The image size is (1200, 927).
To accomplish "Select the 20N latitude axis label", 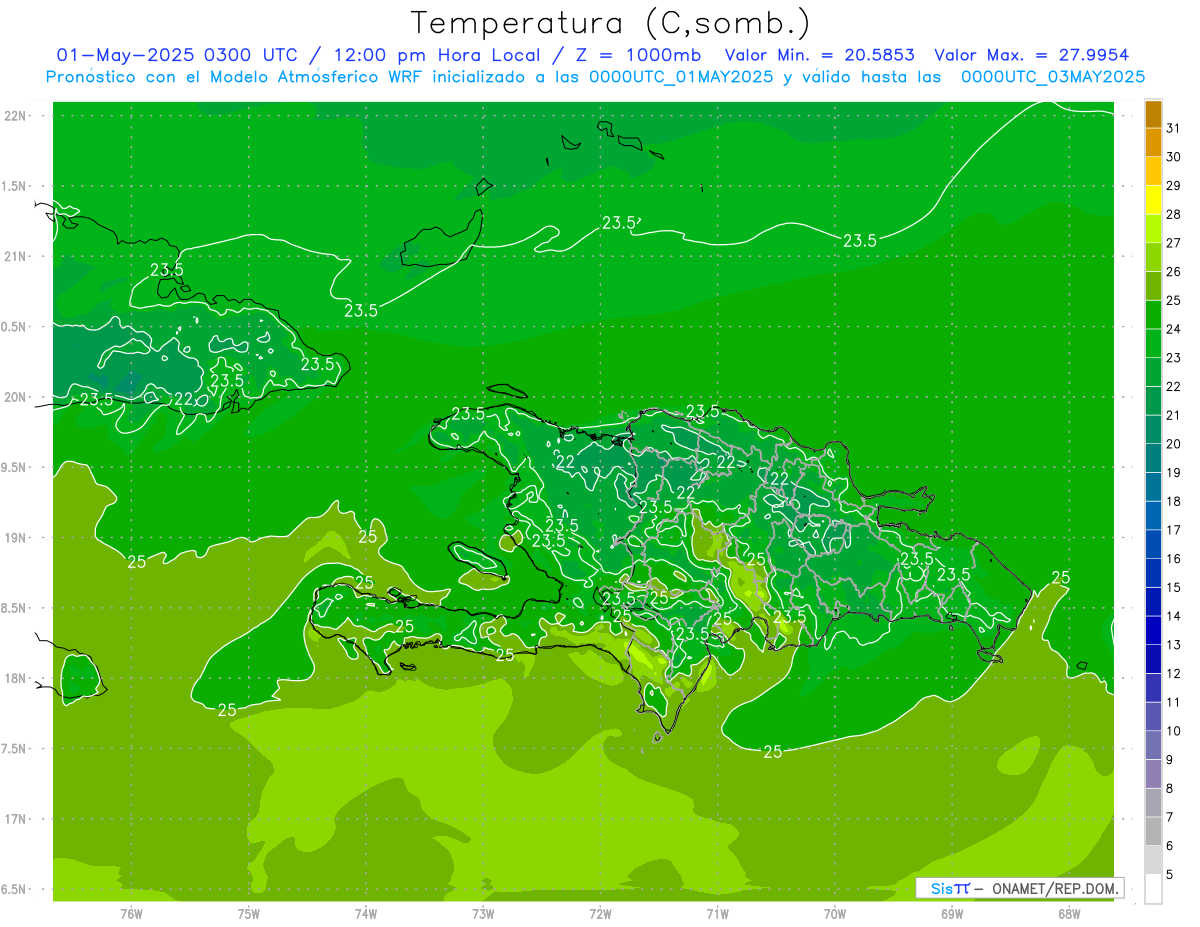I will point(17,397).
